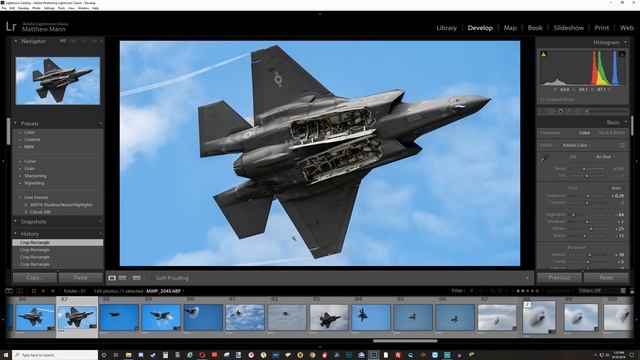Switch to the Slideshow module
This screenshot has width=640, height=360.
point(569,28)
